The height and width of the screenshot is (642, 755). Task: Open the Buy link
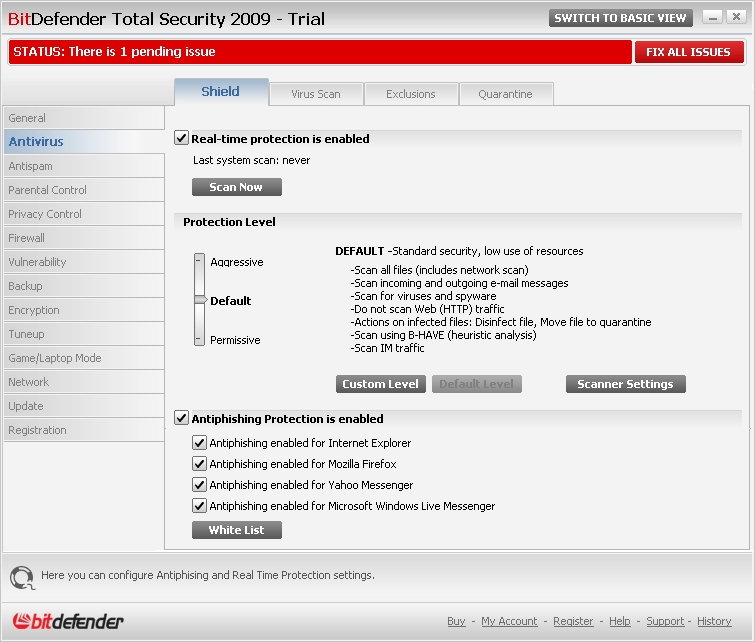click(456, 621)
